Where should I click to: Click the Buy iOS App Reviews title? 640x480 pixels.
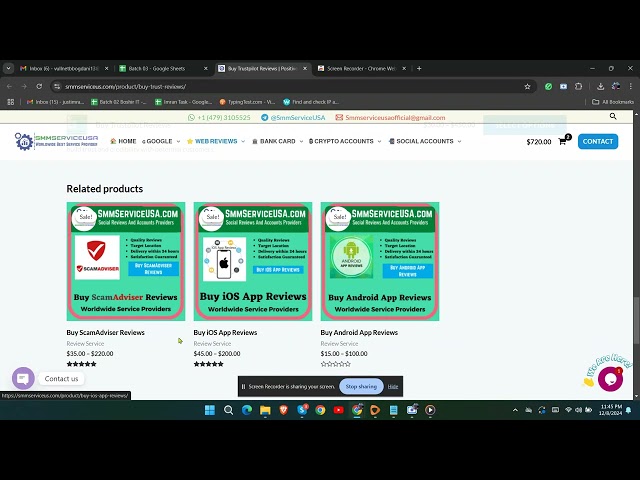225,333
